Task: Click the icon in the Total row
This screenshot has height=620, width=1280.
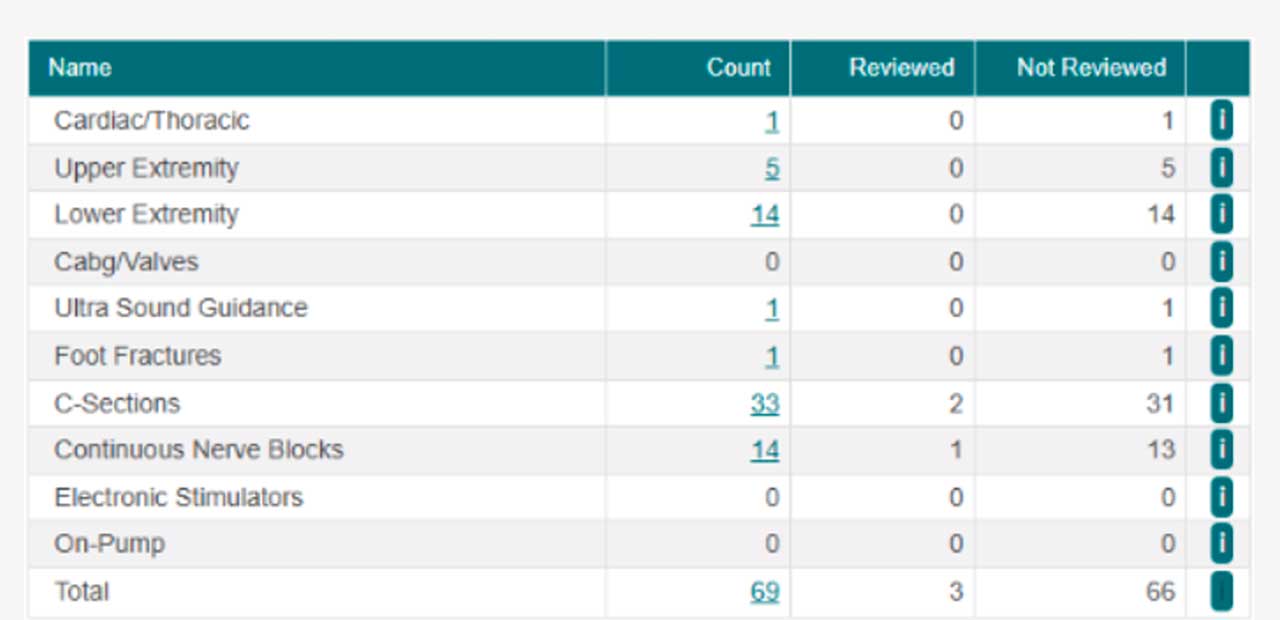Action: coord(1221,591)
